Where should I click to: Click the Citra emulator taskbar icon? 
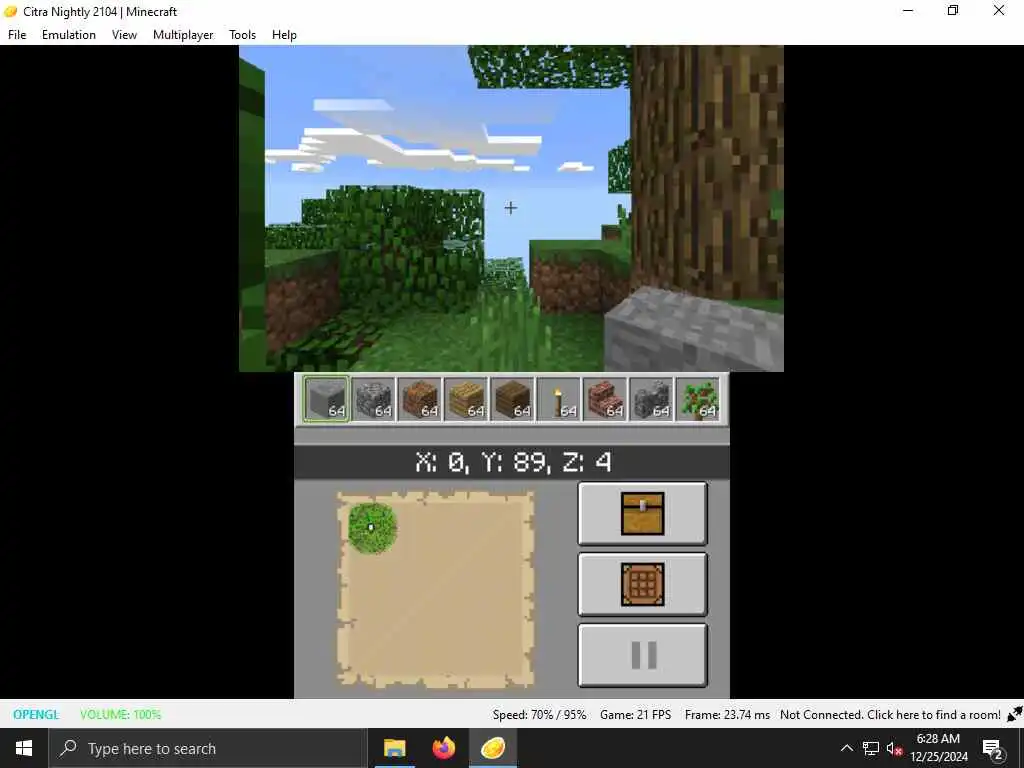click(493, 748)
